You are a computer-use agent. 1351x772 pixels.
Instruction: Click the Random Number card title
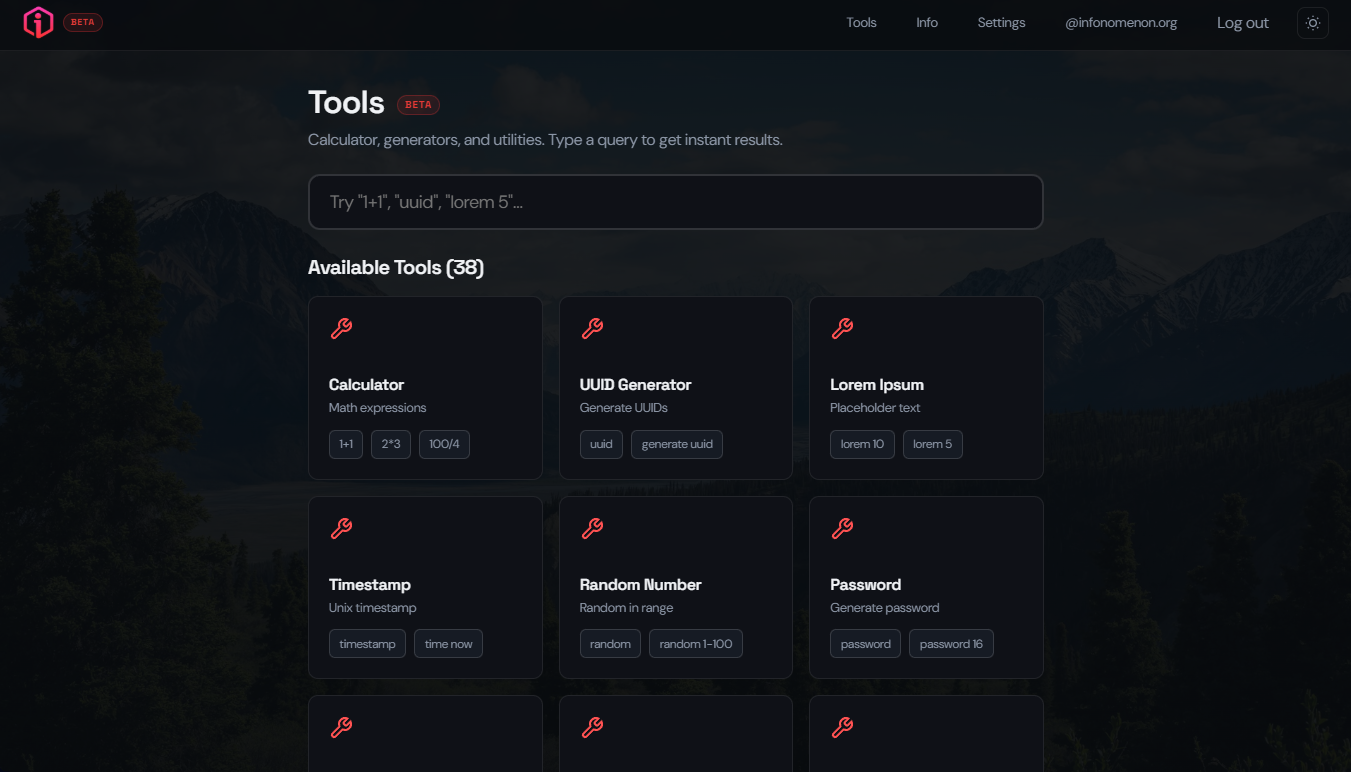pyautogui.click(x=641, y=585)
